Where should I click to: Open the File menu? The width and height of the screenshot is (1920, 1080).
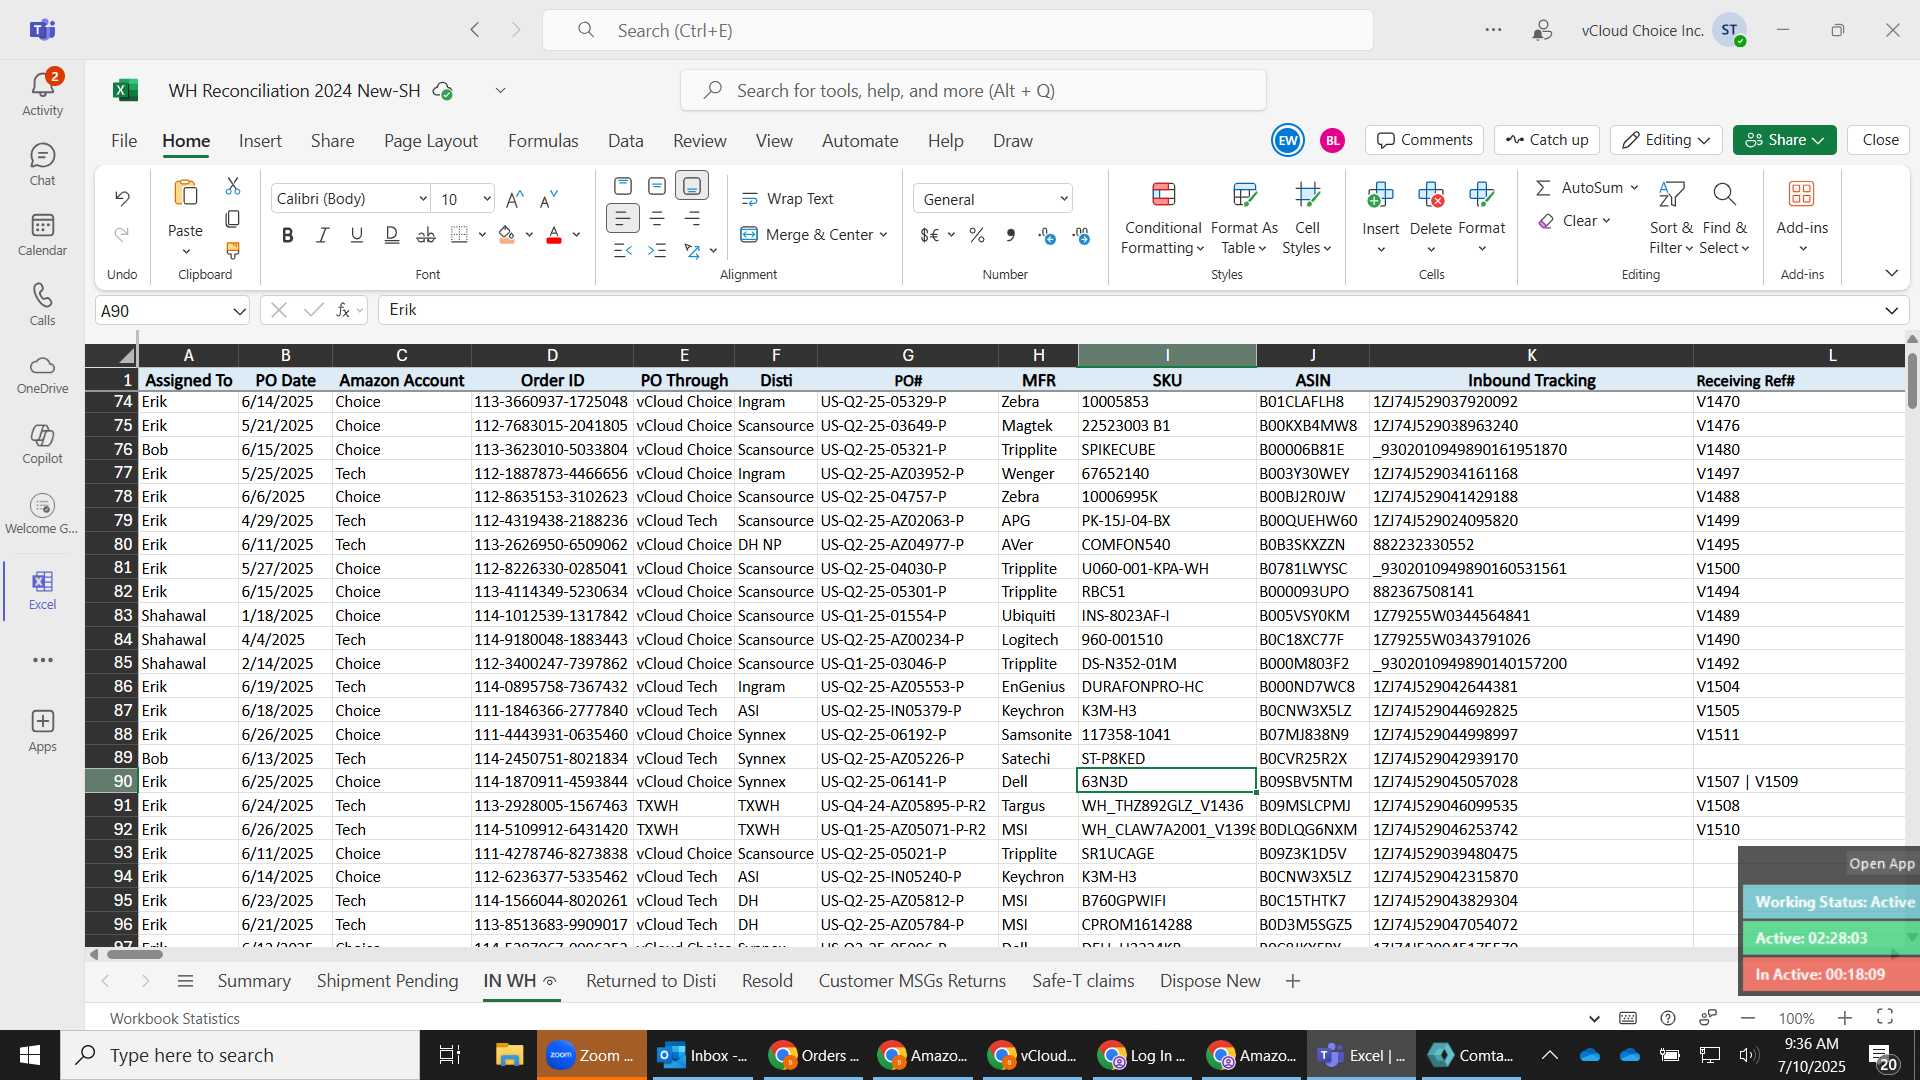pos(124,141)
